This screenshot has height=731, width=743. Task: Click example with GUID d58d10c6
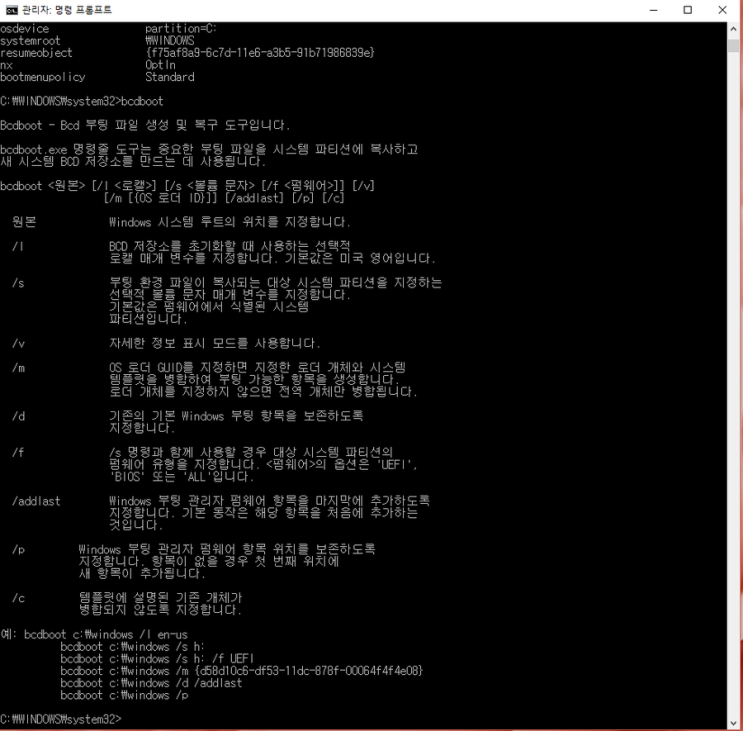pos(242,671)
